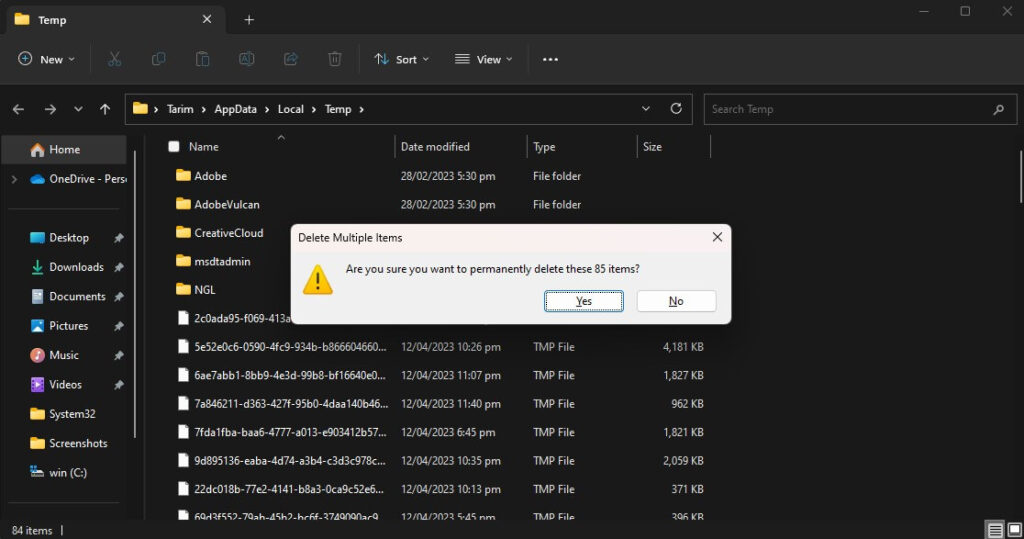Open recent locations chevron dropdown
The image size is (1024, 539).
click(x=78, y=109)
